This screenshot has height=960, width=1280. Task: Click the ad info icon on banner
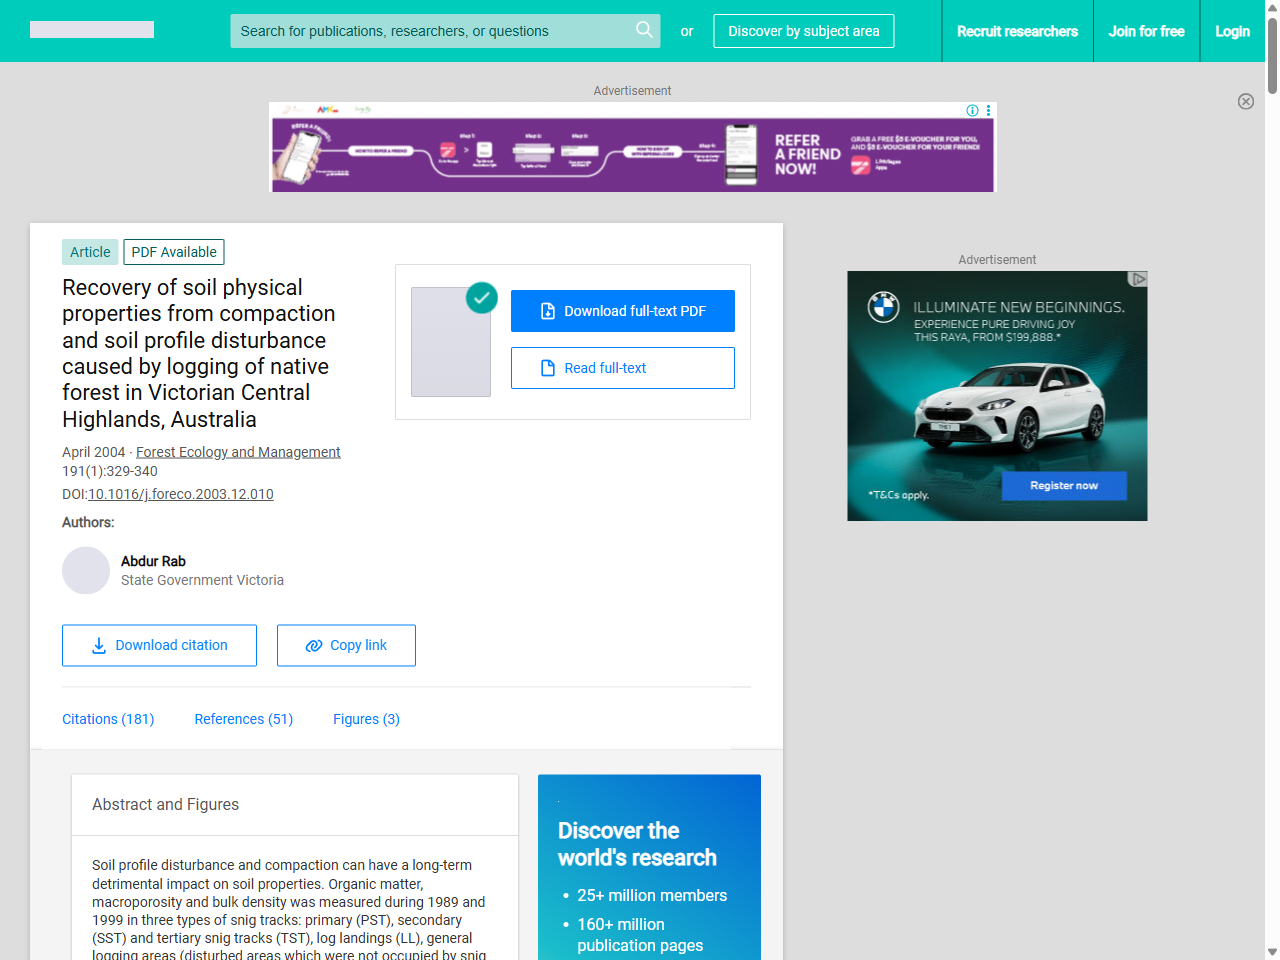972,110
